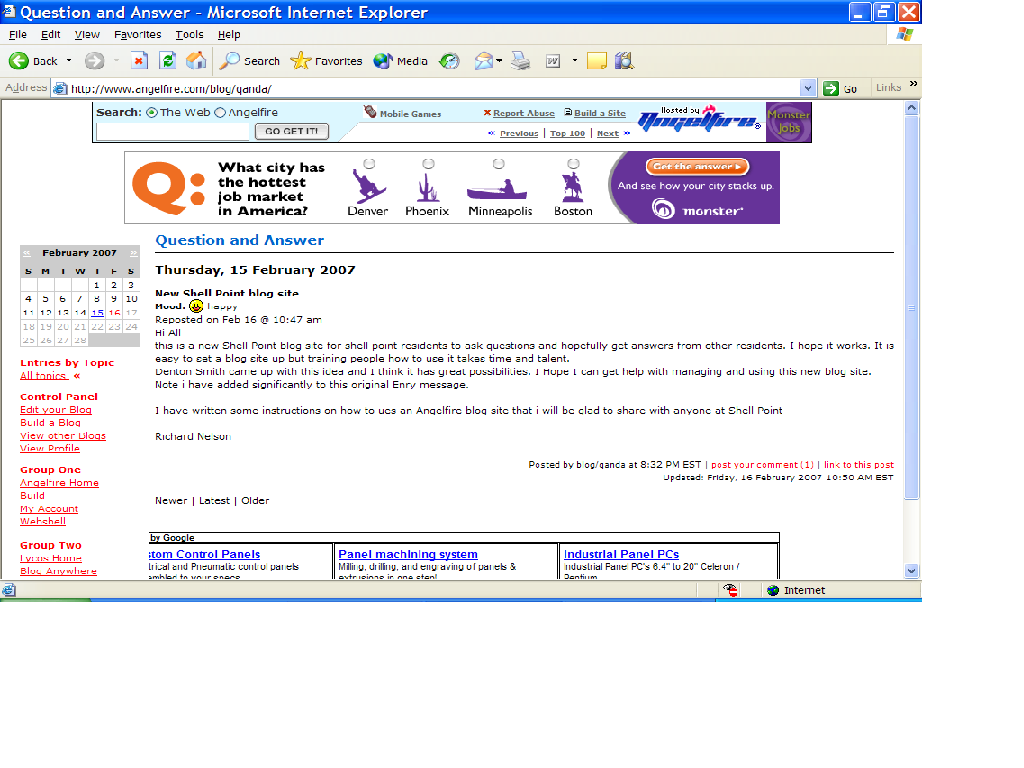Click the Windows flag logo throbber

(x=905, y=34)
